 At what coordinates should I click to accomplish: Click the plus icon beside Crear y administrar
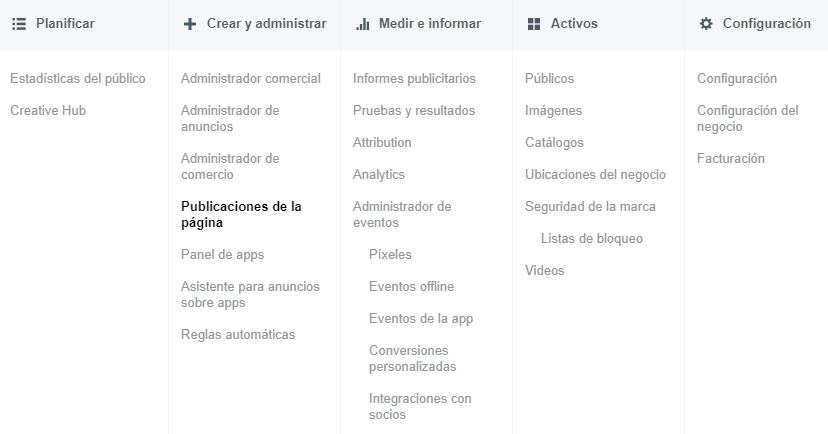190,24
